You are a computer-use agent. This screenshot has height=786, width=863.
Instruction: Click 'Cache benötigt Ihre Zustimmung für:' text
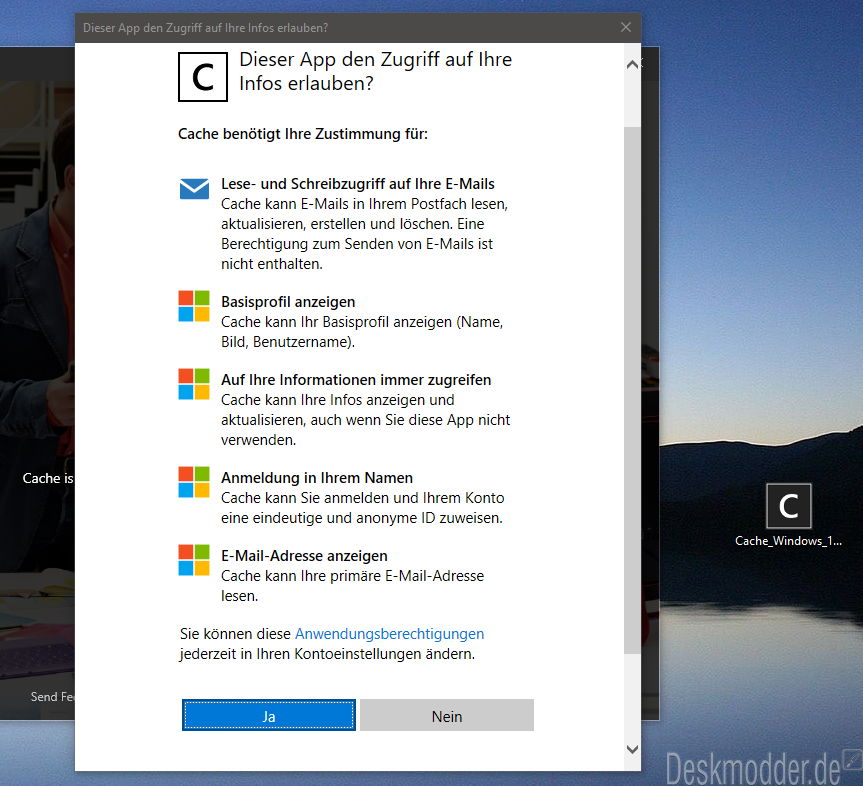pos(303,134)
